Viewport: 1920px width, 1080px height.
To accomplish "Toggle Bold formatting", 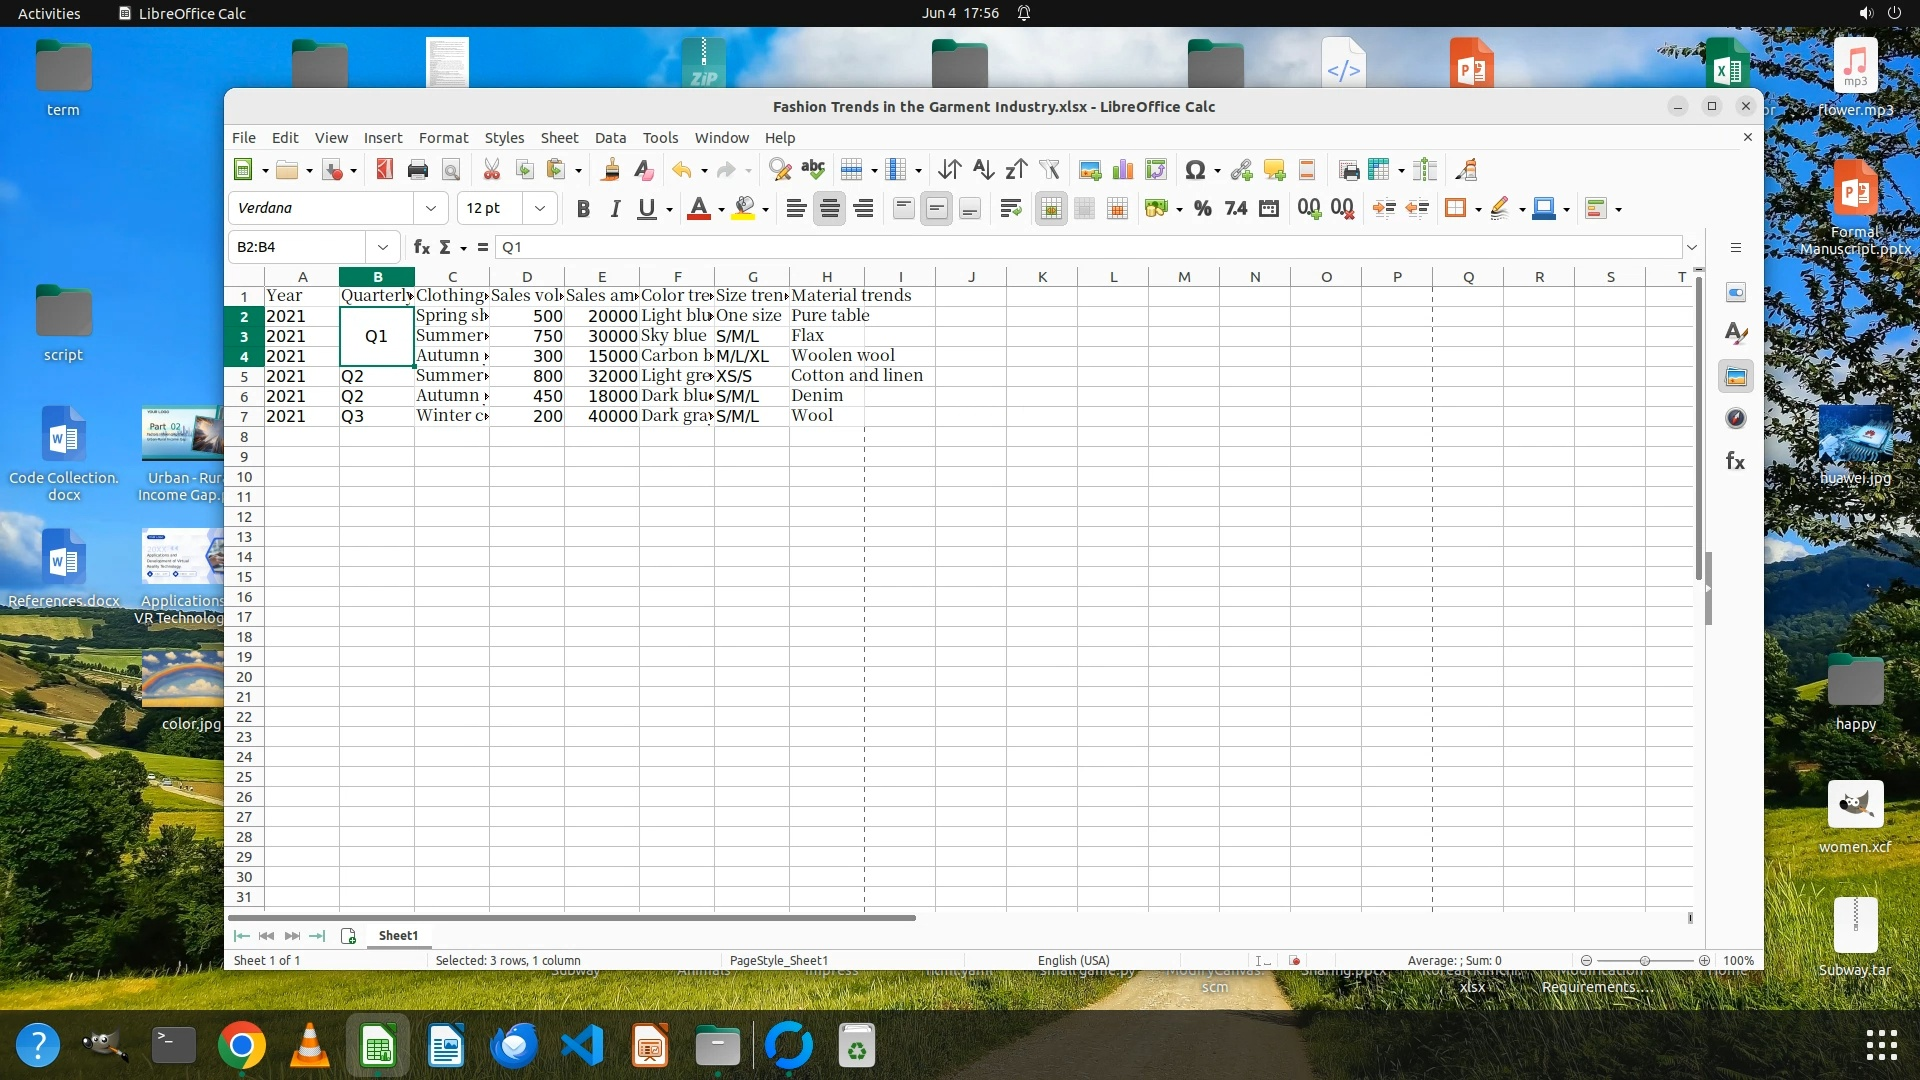I will coord(583,208).
